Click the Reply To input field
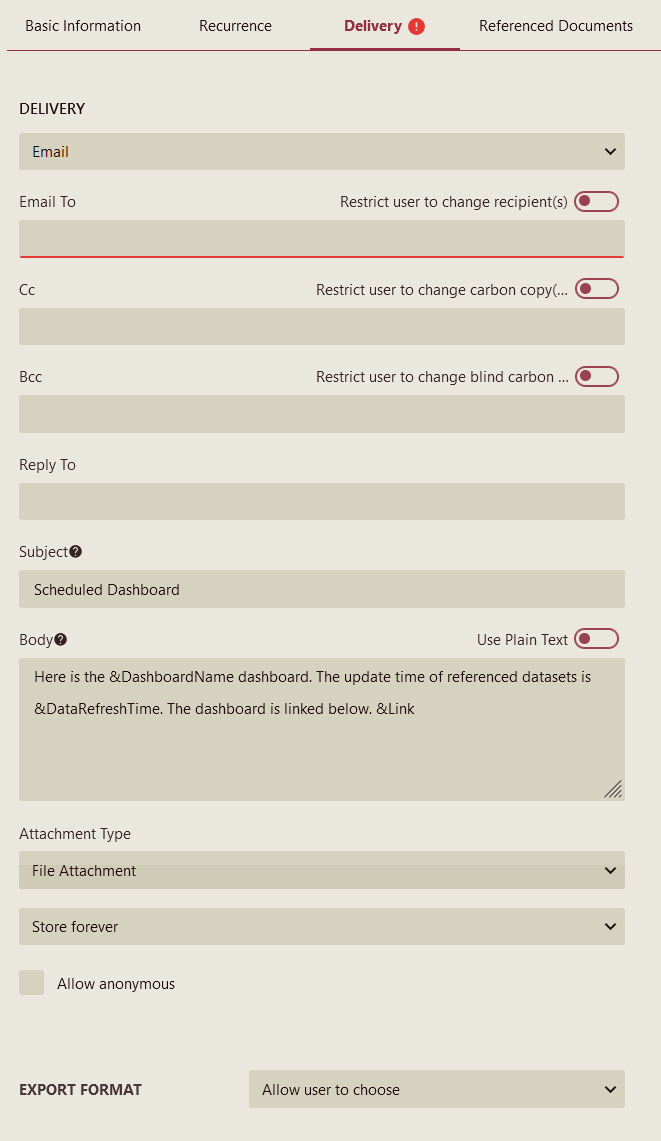This screenshot has height=1141, width=661. [322, 502]
